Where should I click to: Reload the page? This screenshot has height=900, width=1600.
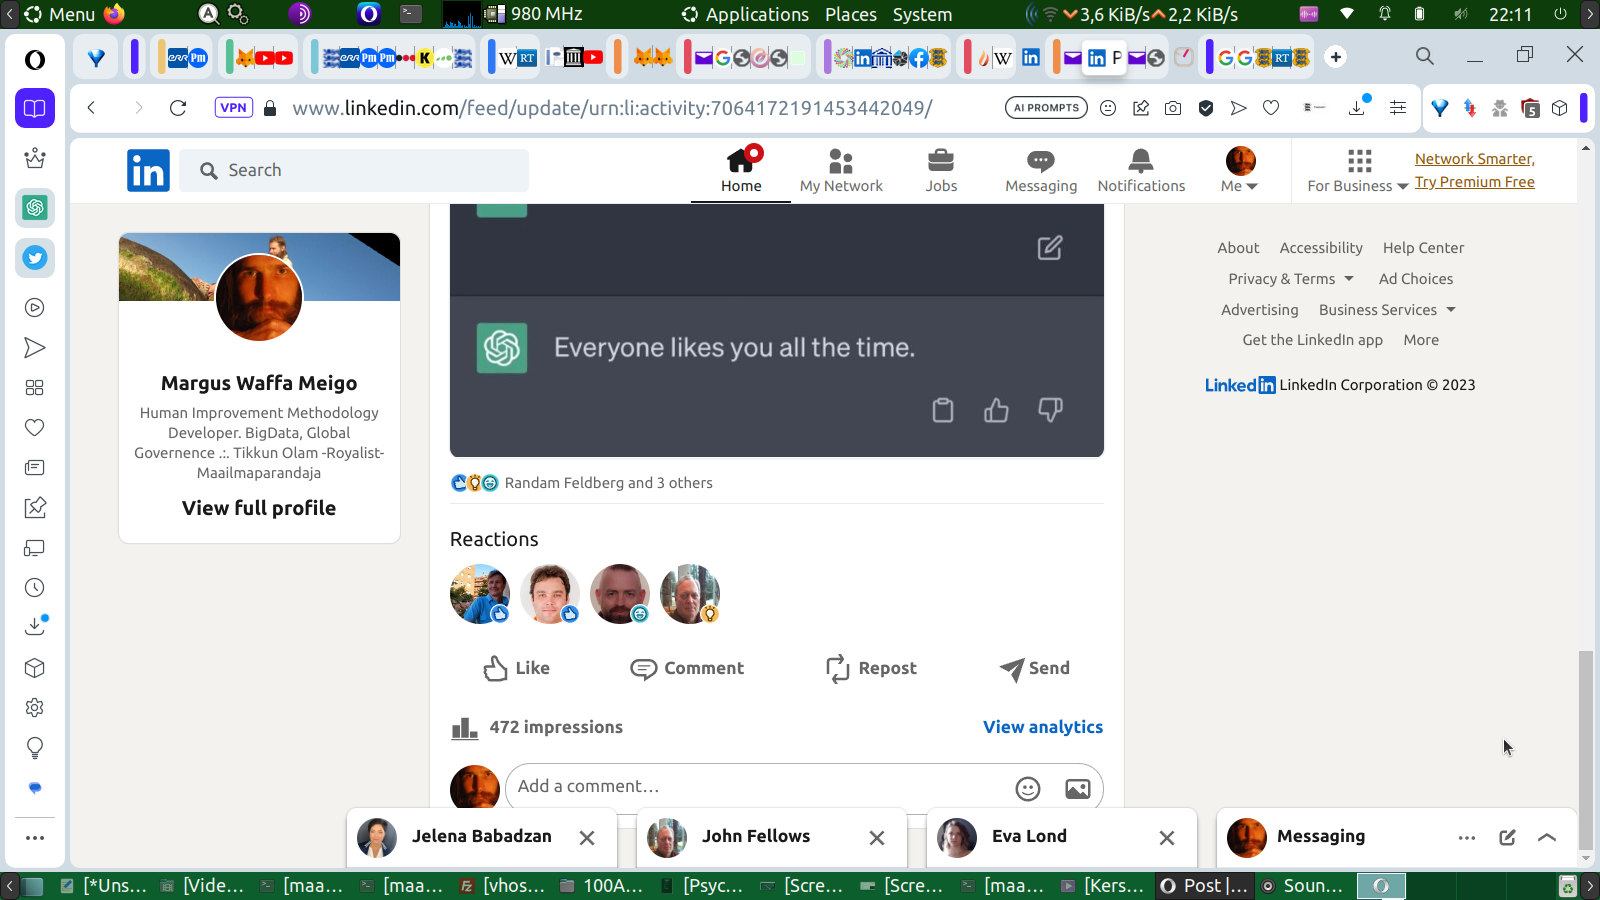(178, 108)
